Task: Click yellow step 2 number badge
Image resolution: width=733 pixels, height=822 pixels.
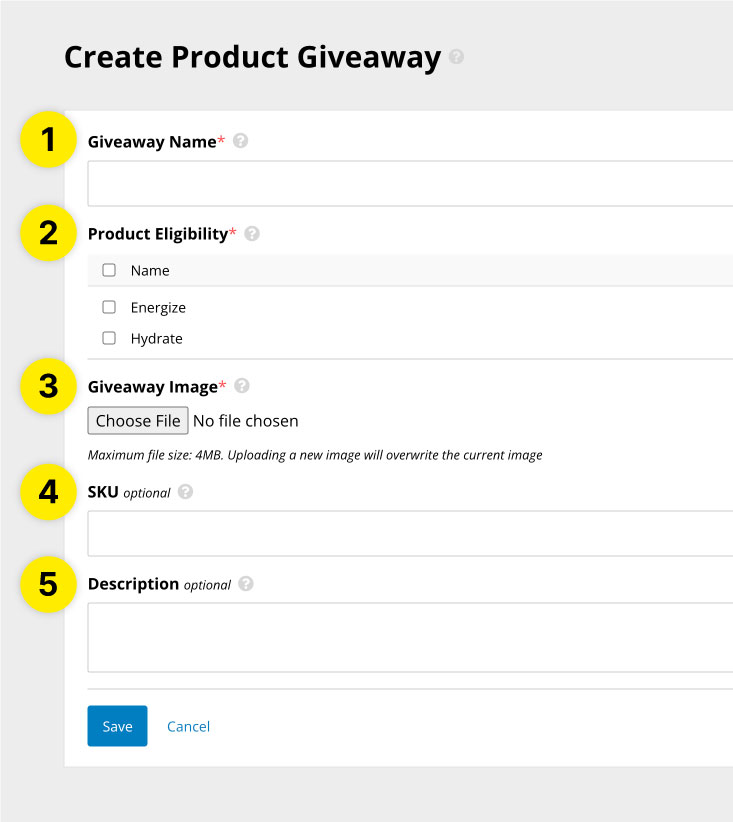Action: tap(48, 234)
